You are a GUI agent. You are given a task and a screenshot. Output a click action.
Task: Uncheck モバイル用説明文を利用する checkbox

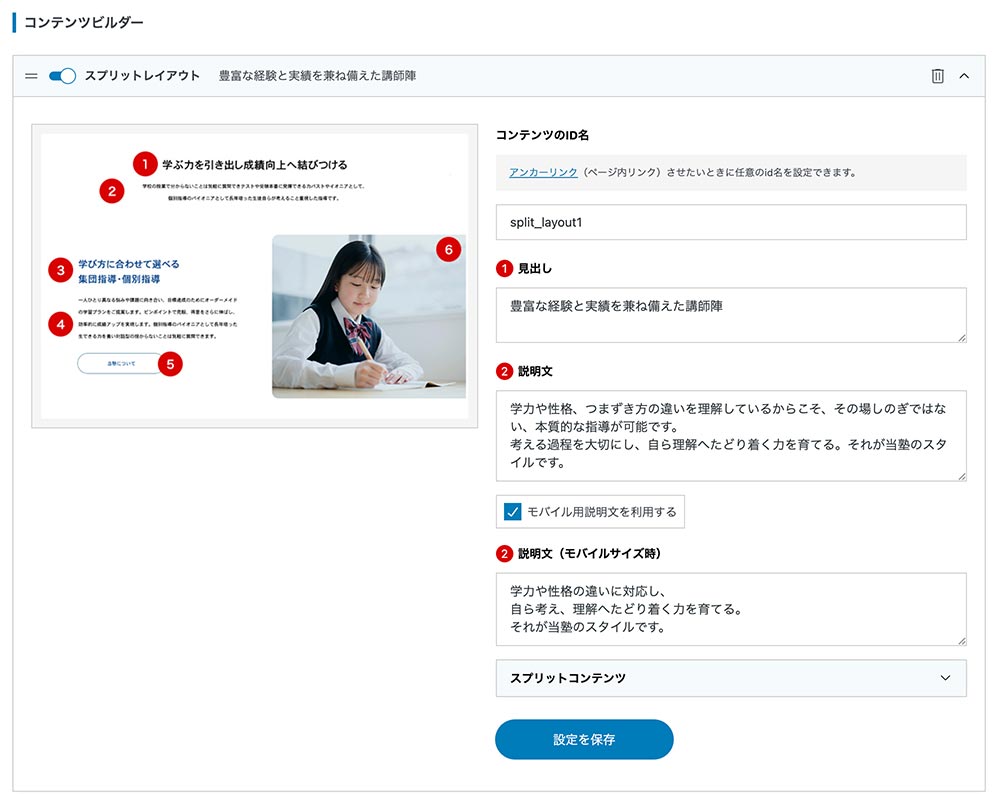[x=513, y=512]
